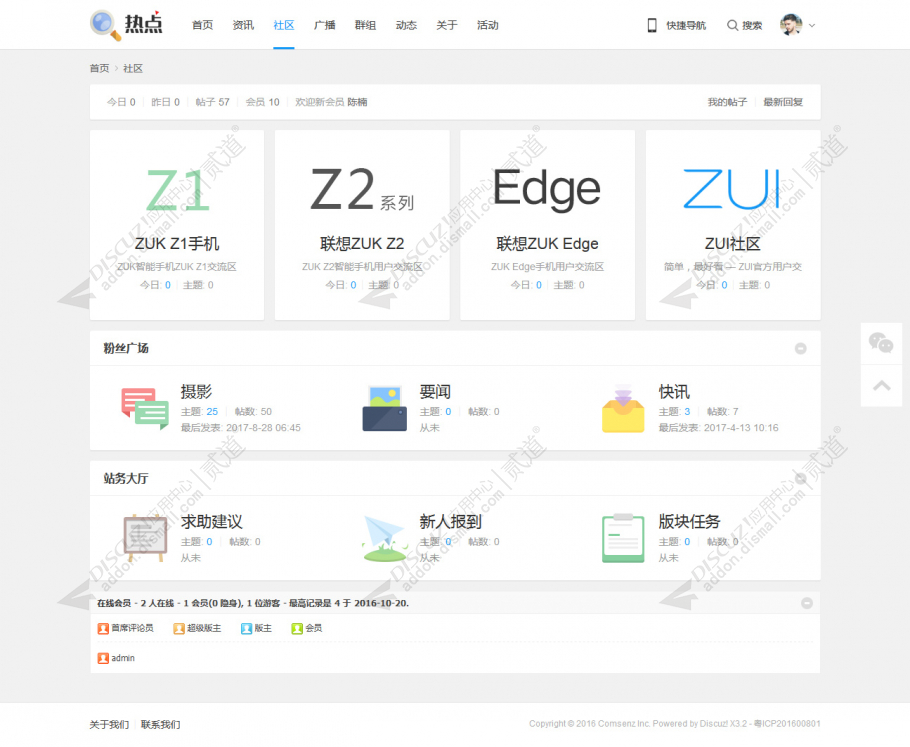This screenshot has height=747, width=910.
Task: Click the 摄影 chat bubbles icon
Action: click(x=145, y=409)
